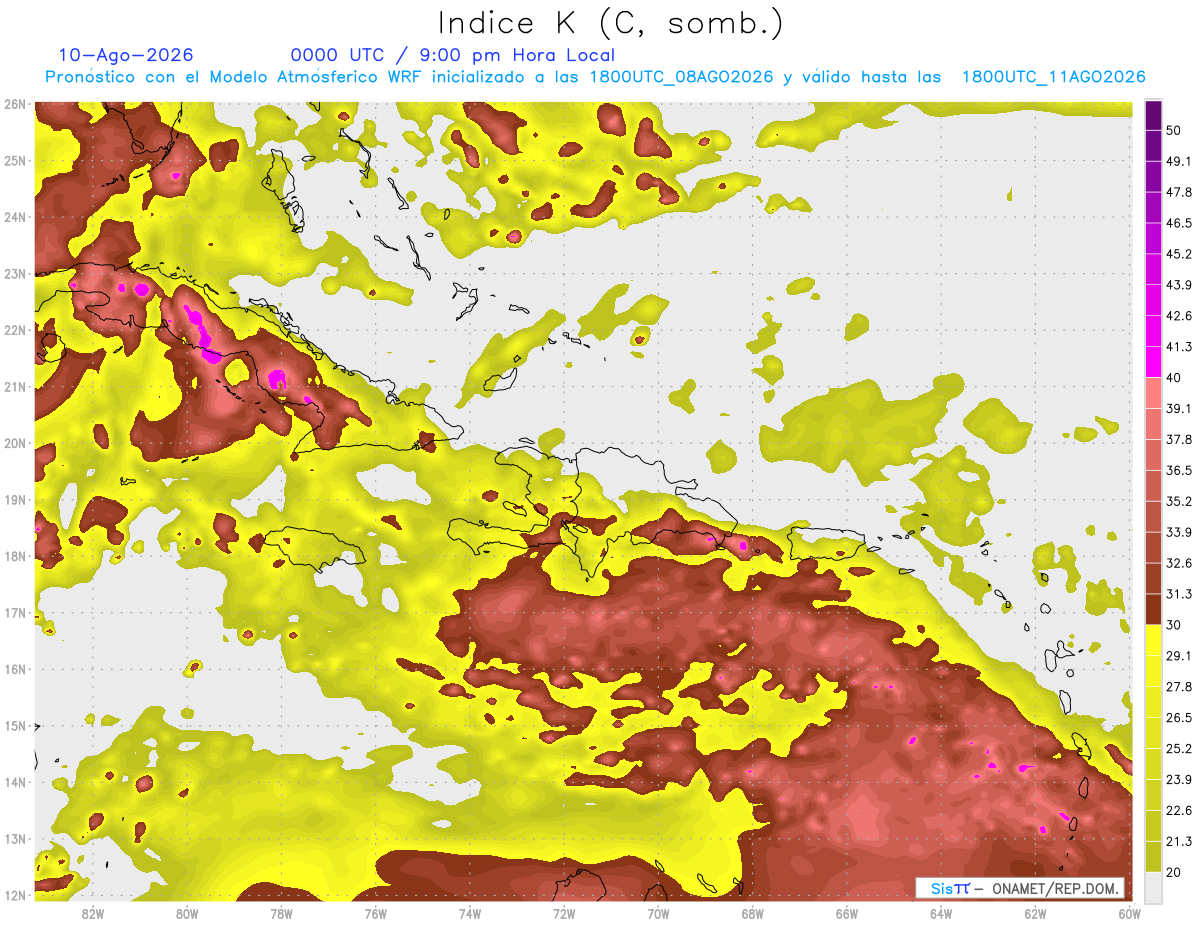Image resolution: width=1200 pixels, height=927 pixels.
Task: Click the "78W" longitude axis label
Action: pyautogui.click(x=281, y=914)
